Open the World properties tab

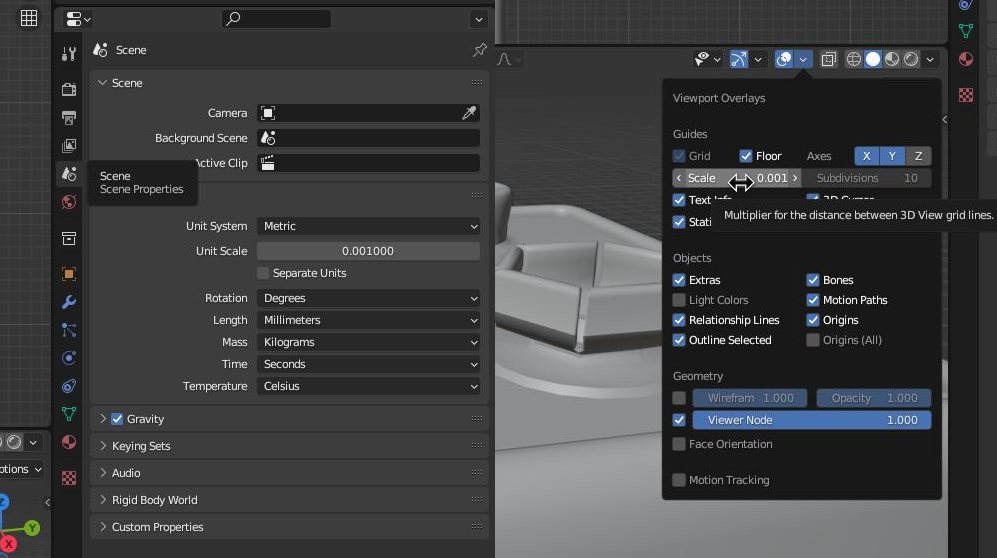click(x=68, y=202)
